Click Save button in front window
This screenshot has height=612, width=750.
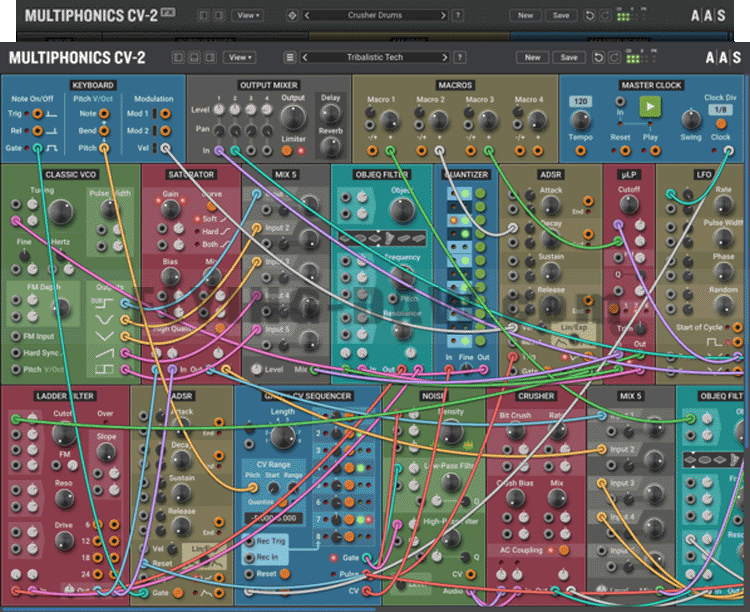click(569, 57)
